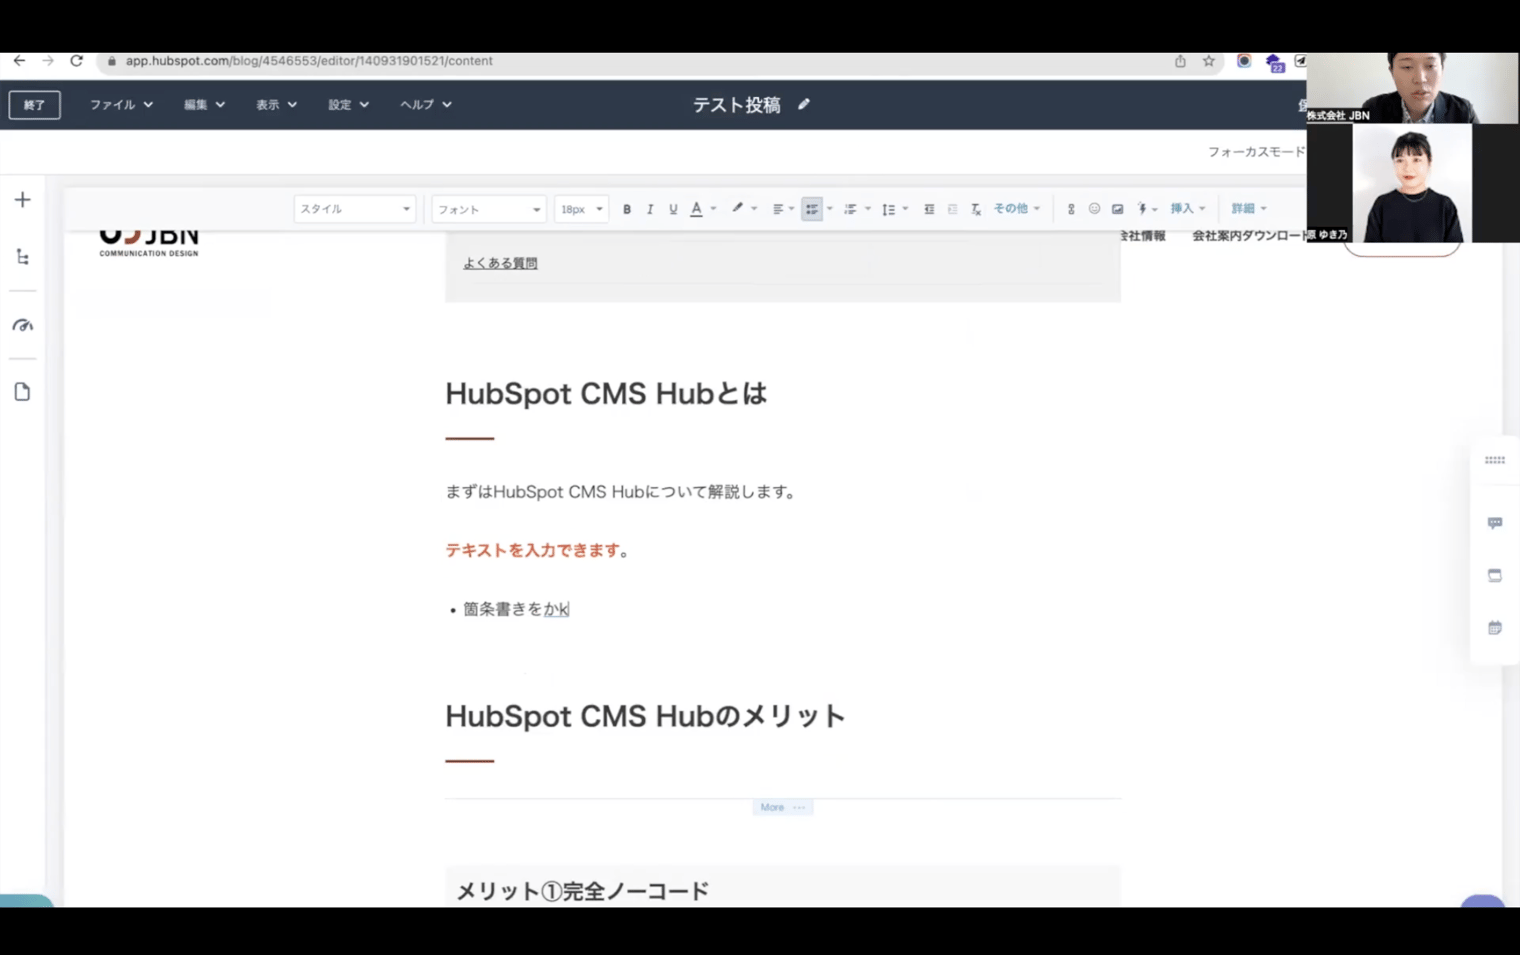Reload the browser page
This screenshot has height=955, width=1520.
(x=76, y=61)
